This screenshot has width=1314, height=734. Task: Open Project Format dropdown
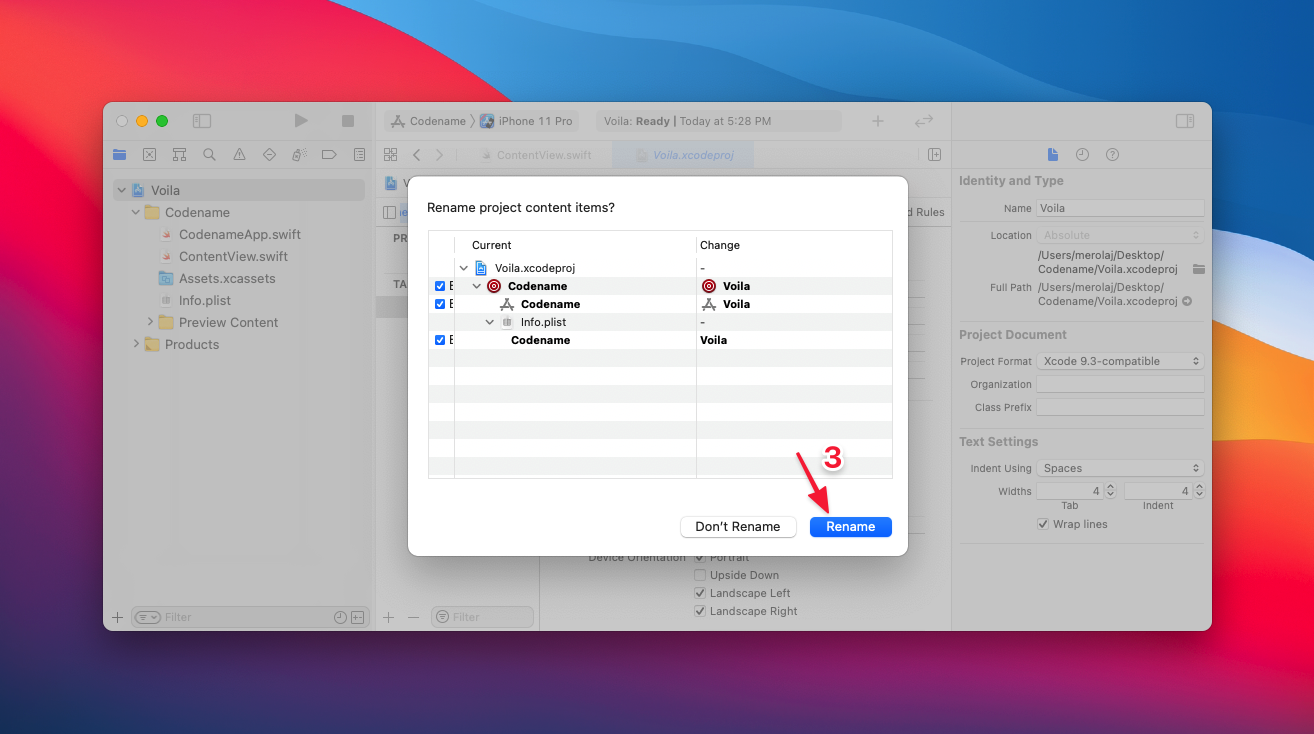[x=1120, y=361]
